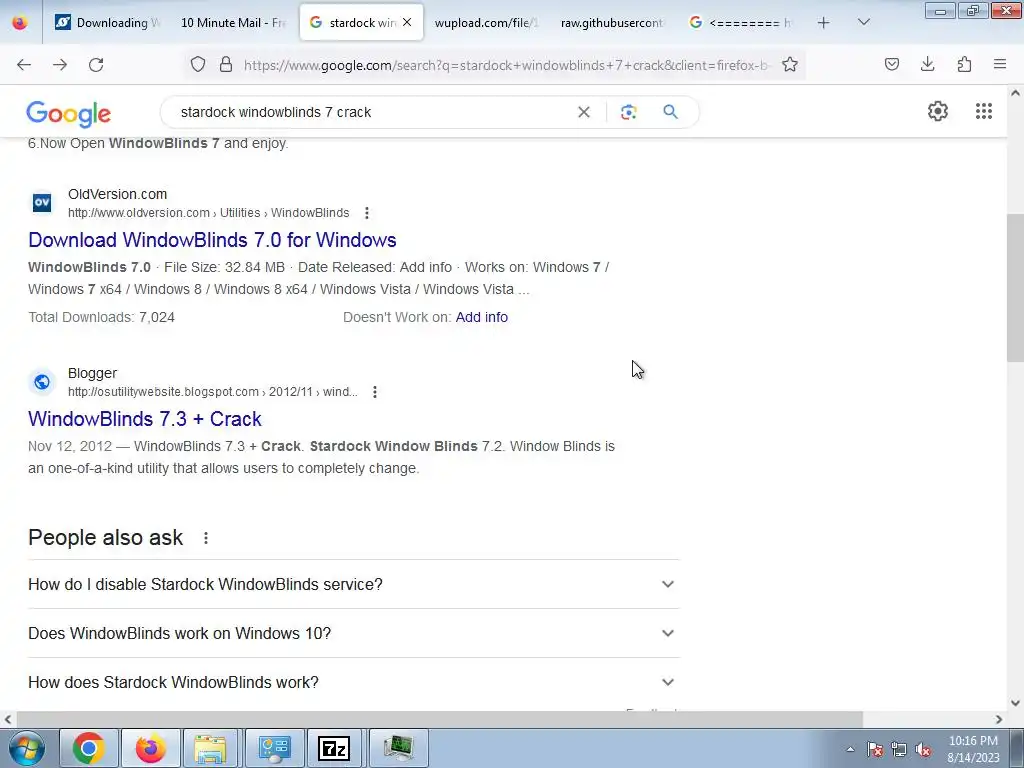The height and width of the screenshot is (768, 1024).
Task: Launch Chrome from taskbar
Action: (88, 748)
